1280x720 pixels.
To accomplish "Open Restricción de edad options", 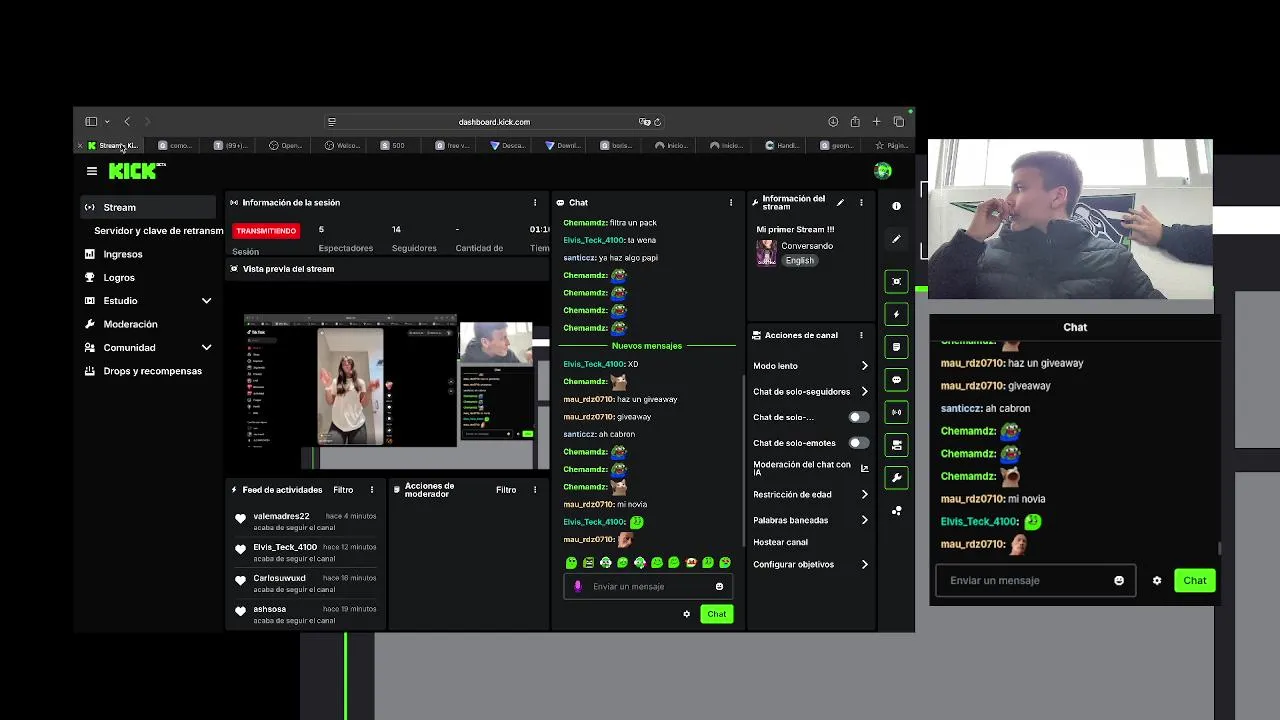I will 810,494.
